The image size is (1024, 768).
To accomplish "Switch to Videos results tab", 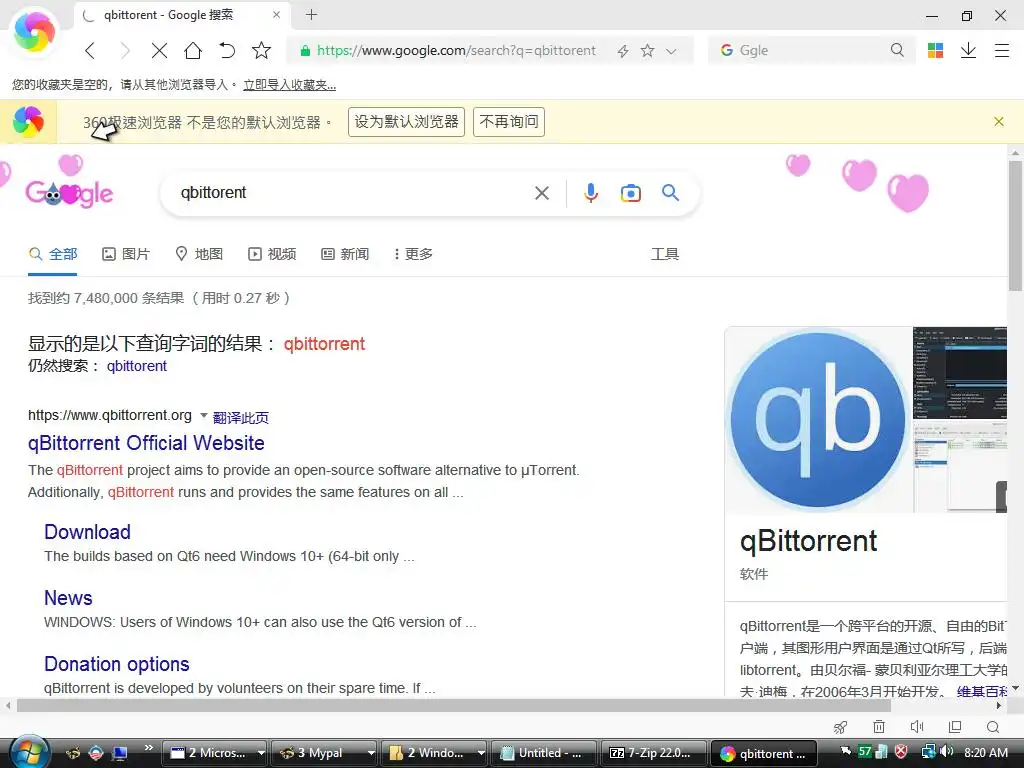I will click(272, 254).
